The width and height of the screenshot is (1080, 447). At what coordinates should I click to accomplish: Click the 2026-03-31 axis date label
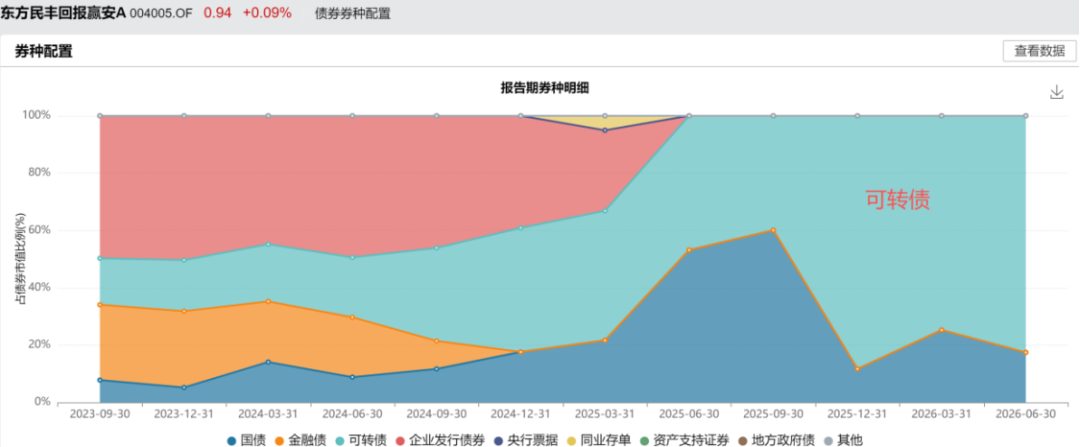(x=941, y=414)
